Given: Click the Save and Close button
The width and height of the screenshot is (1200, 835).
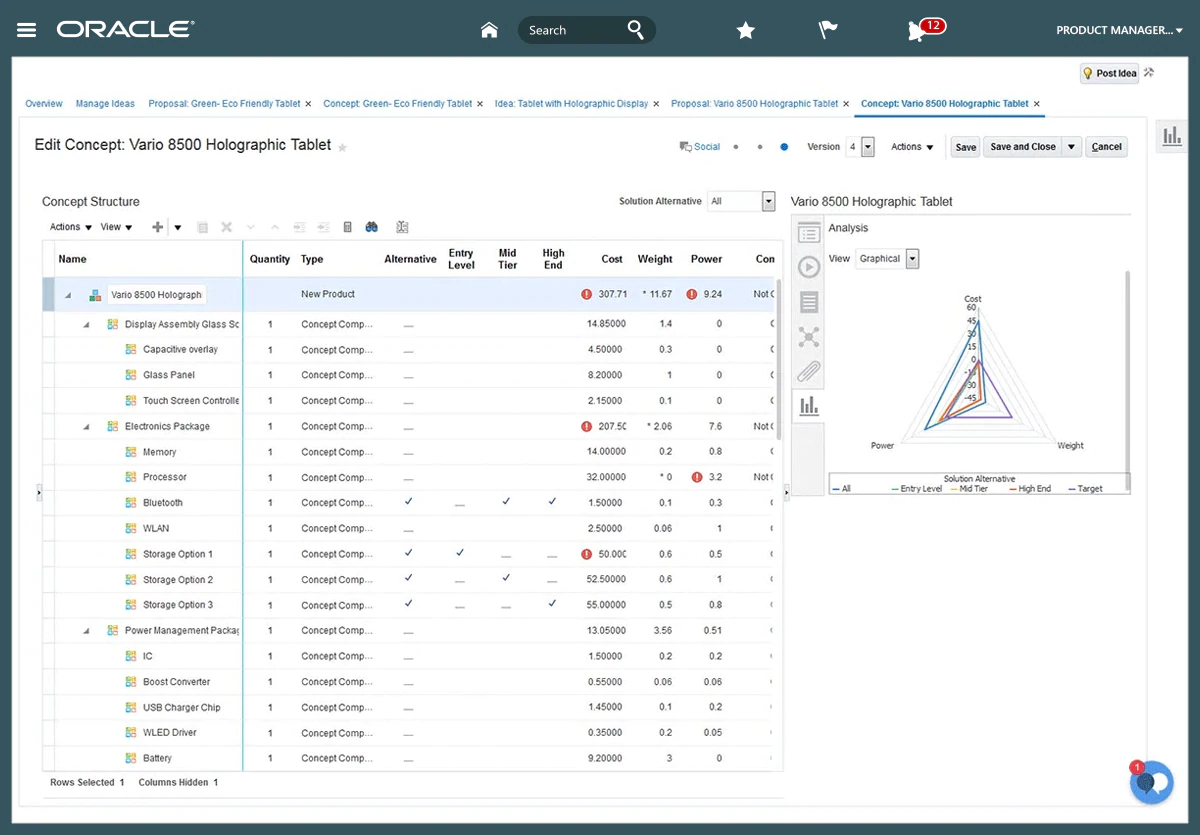Looking at the screenshot, I should click(1022, 147).
